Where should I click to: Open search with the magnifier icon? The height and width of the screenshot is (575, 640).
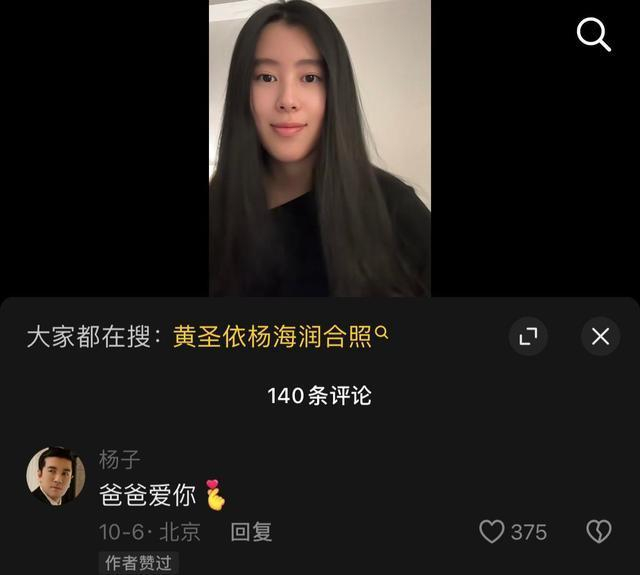point(593,34)
